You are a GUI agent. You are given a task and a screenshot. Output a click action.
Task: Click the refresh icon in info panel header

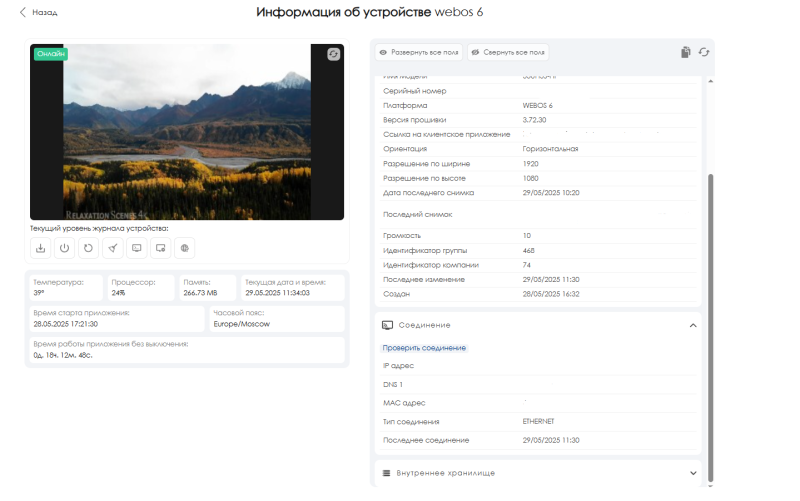704,52
